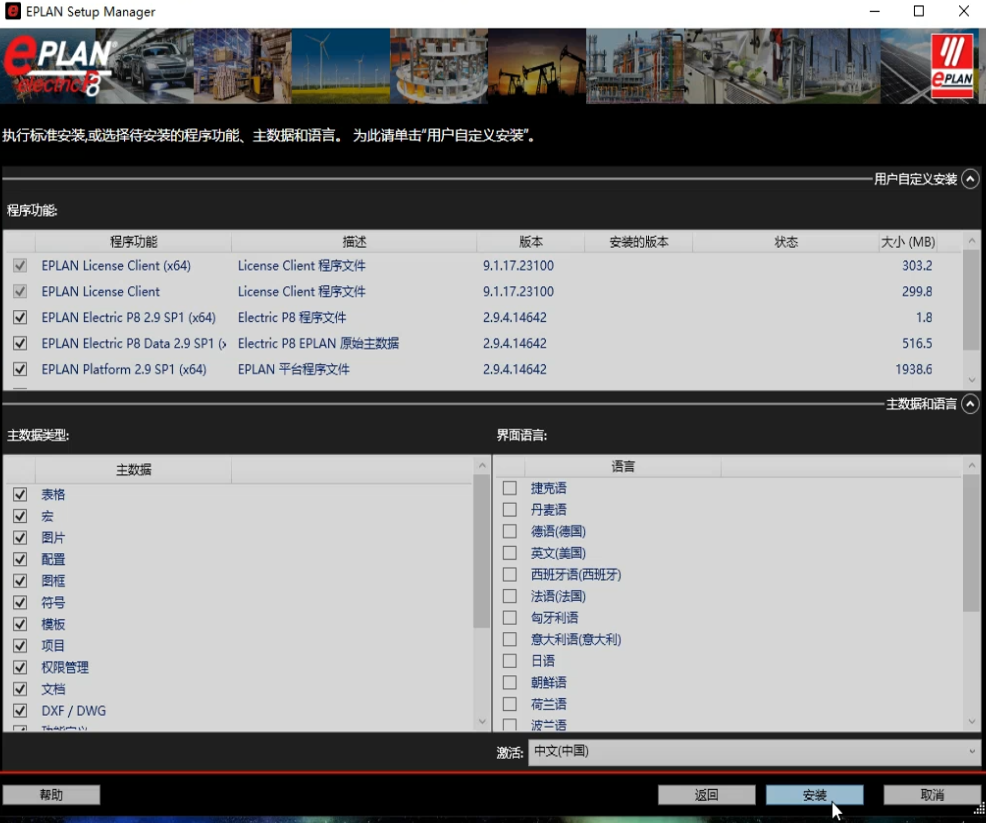Enable the 英文(美国) language checkbox
This screenshot has width=986, height=823.
pyautogui.click(x=510, y=553)
